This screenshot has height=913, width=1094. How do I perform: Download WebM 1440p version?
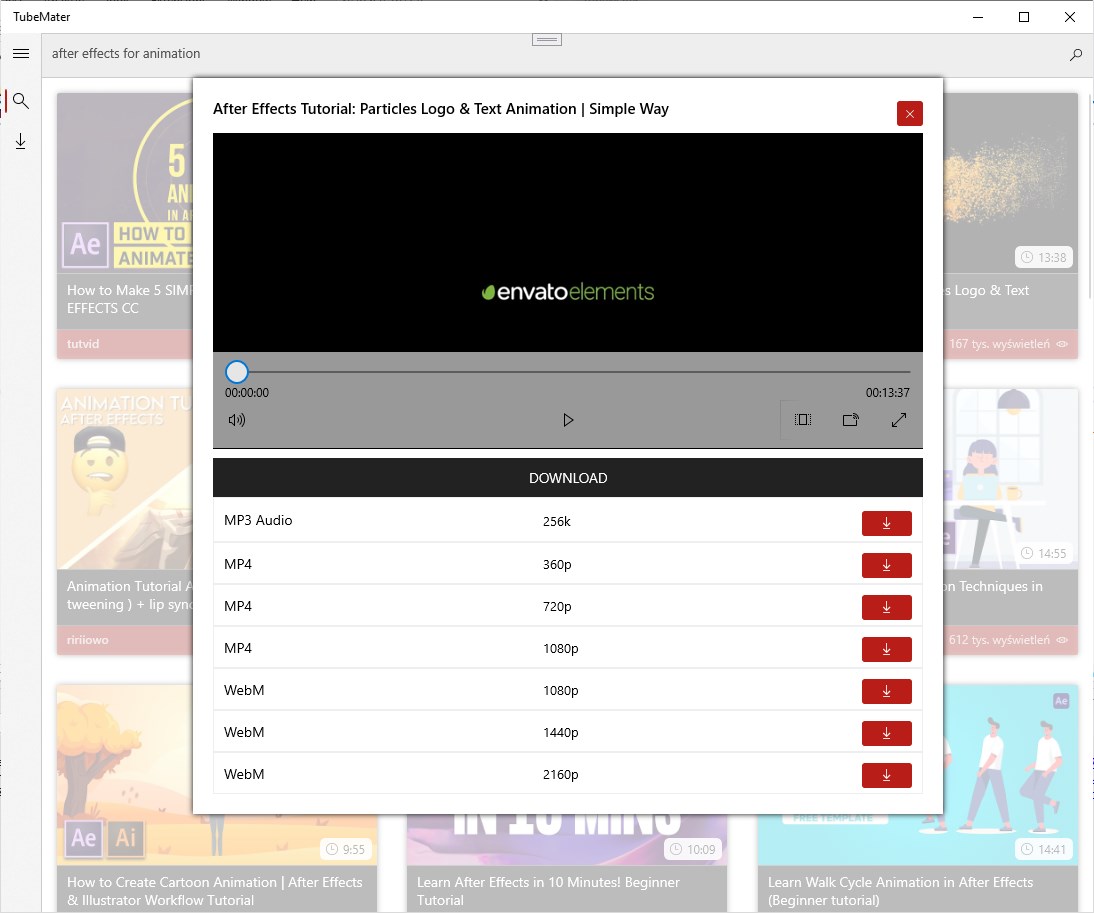[x=887, y=733]
